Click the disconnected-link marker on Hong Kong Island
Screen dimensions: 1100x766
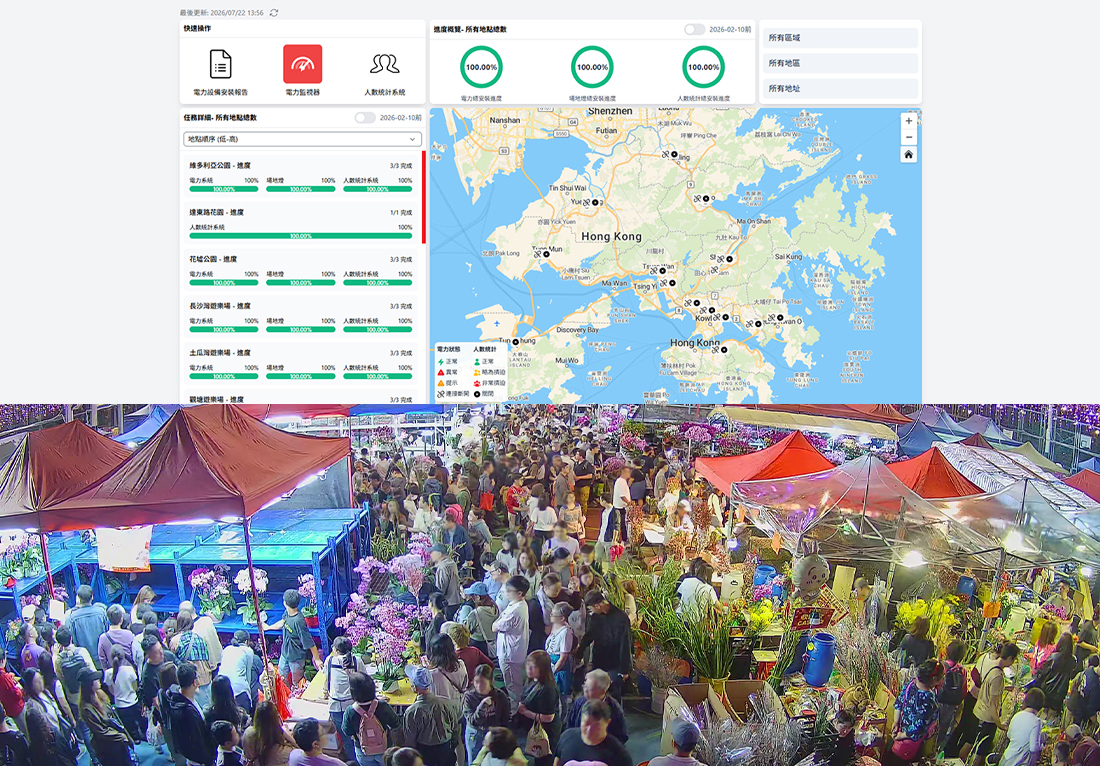[x=715, y=349]
